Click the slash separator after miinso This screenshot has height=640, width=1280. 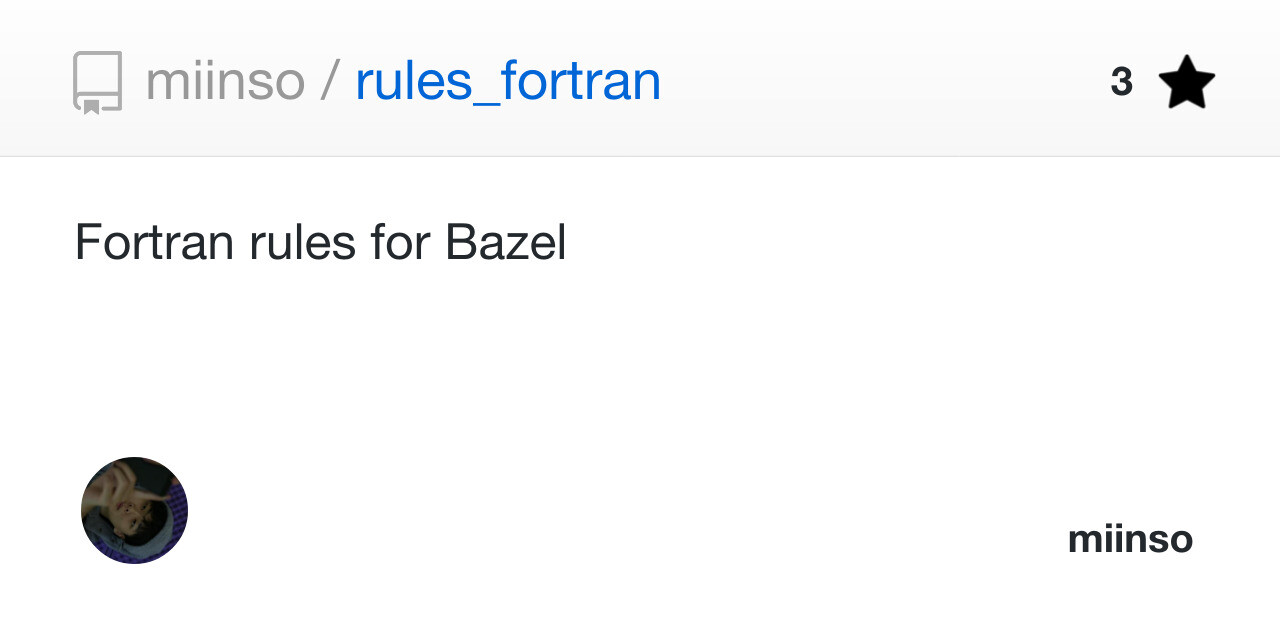330,81
